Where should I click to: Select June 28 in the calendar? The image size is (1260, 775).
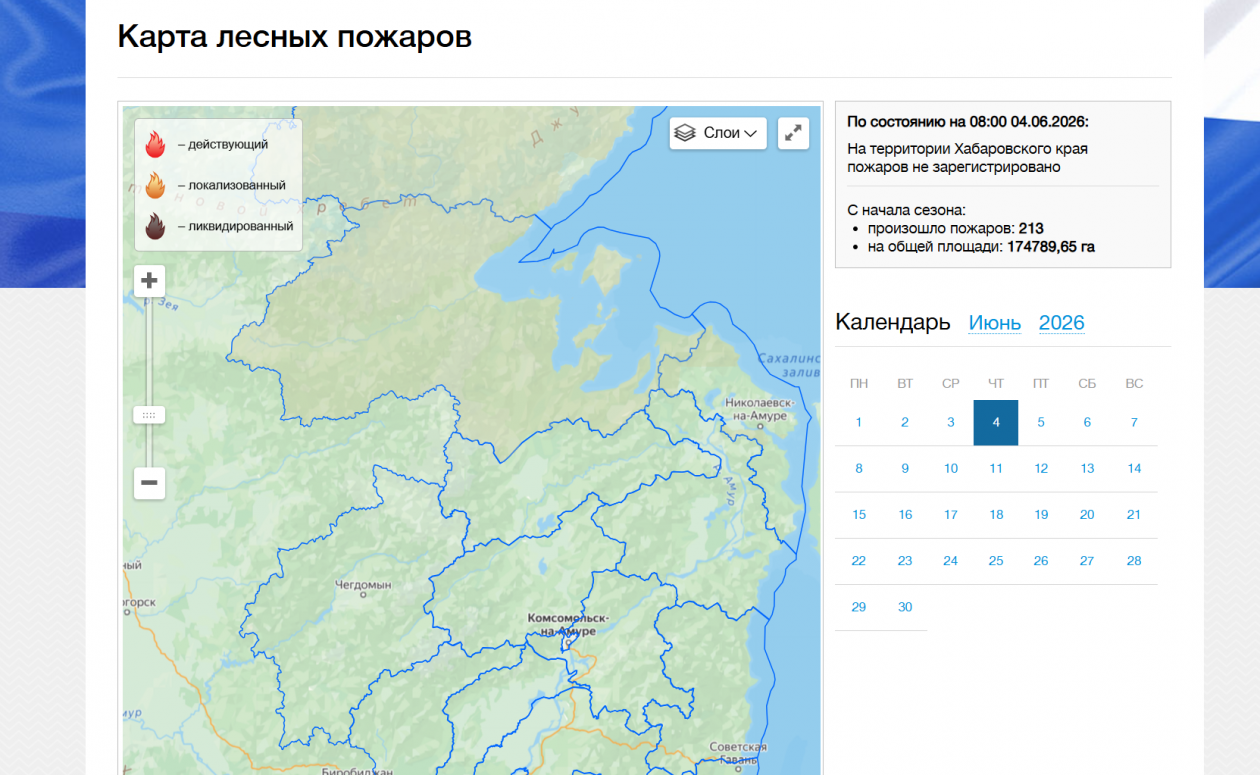1134,561
